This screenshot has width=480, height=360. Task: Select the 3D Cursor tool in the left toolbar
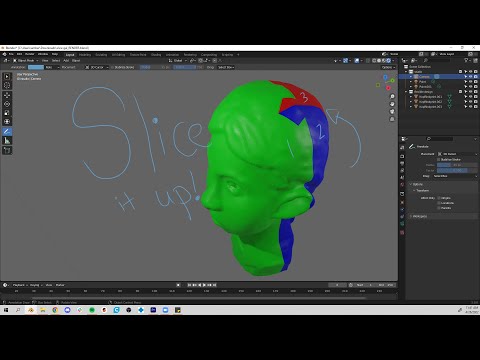7,85
